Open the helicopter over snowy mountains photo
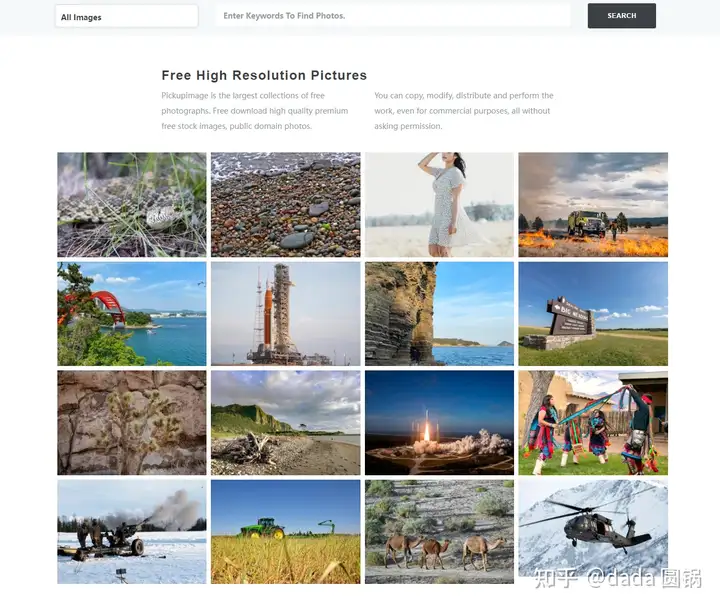Image resolution: width=720 pixels, height=608 pixels. pyautogui.click(x=593, y=529)
